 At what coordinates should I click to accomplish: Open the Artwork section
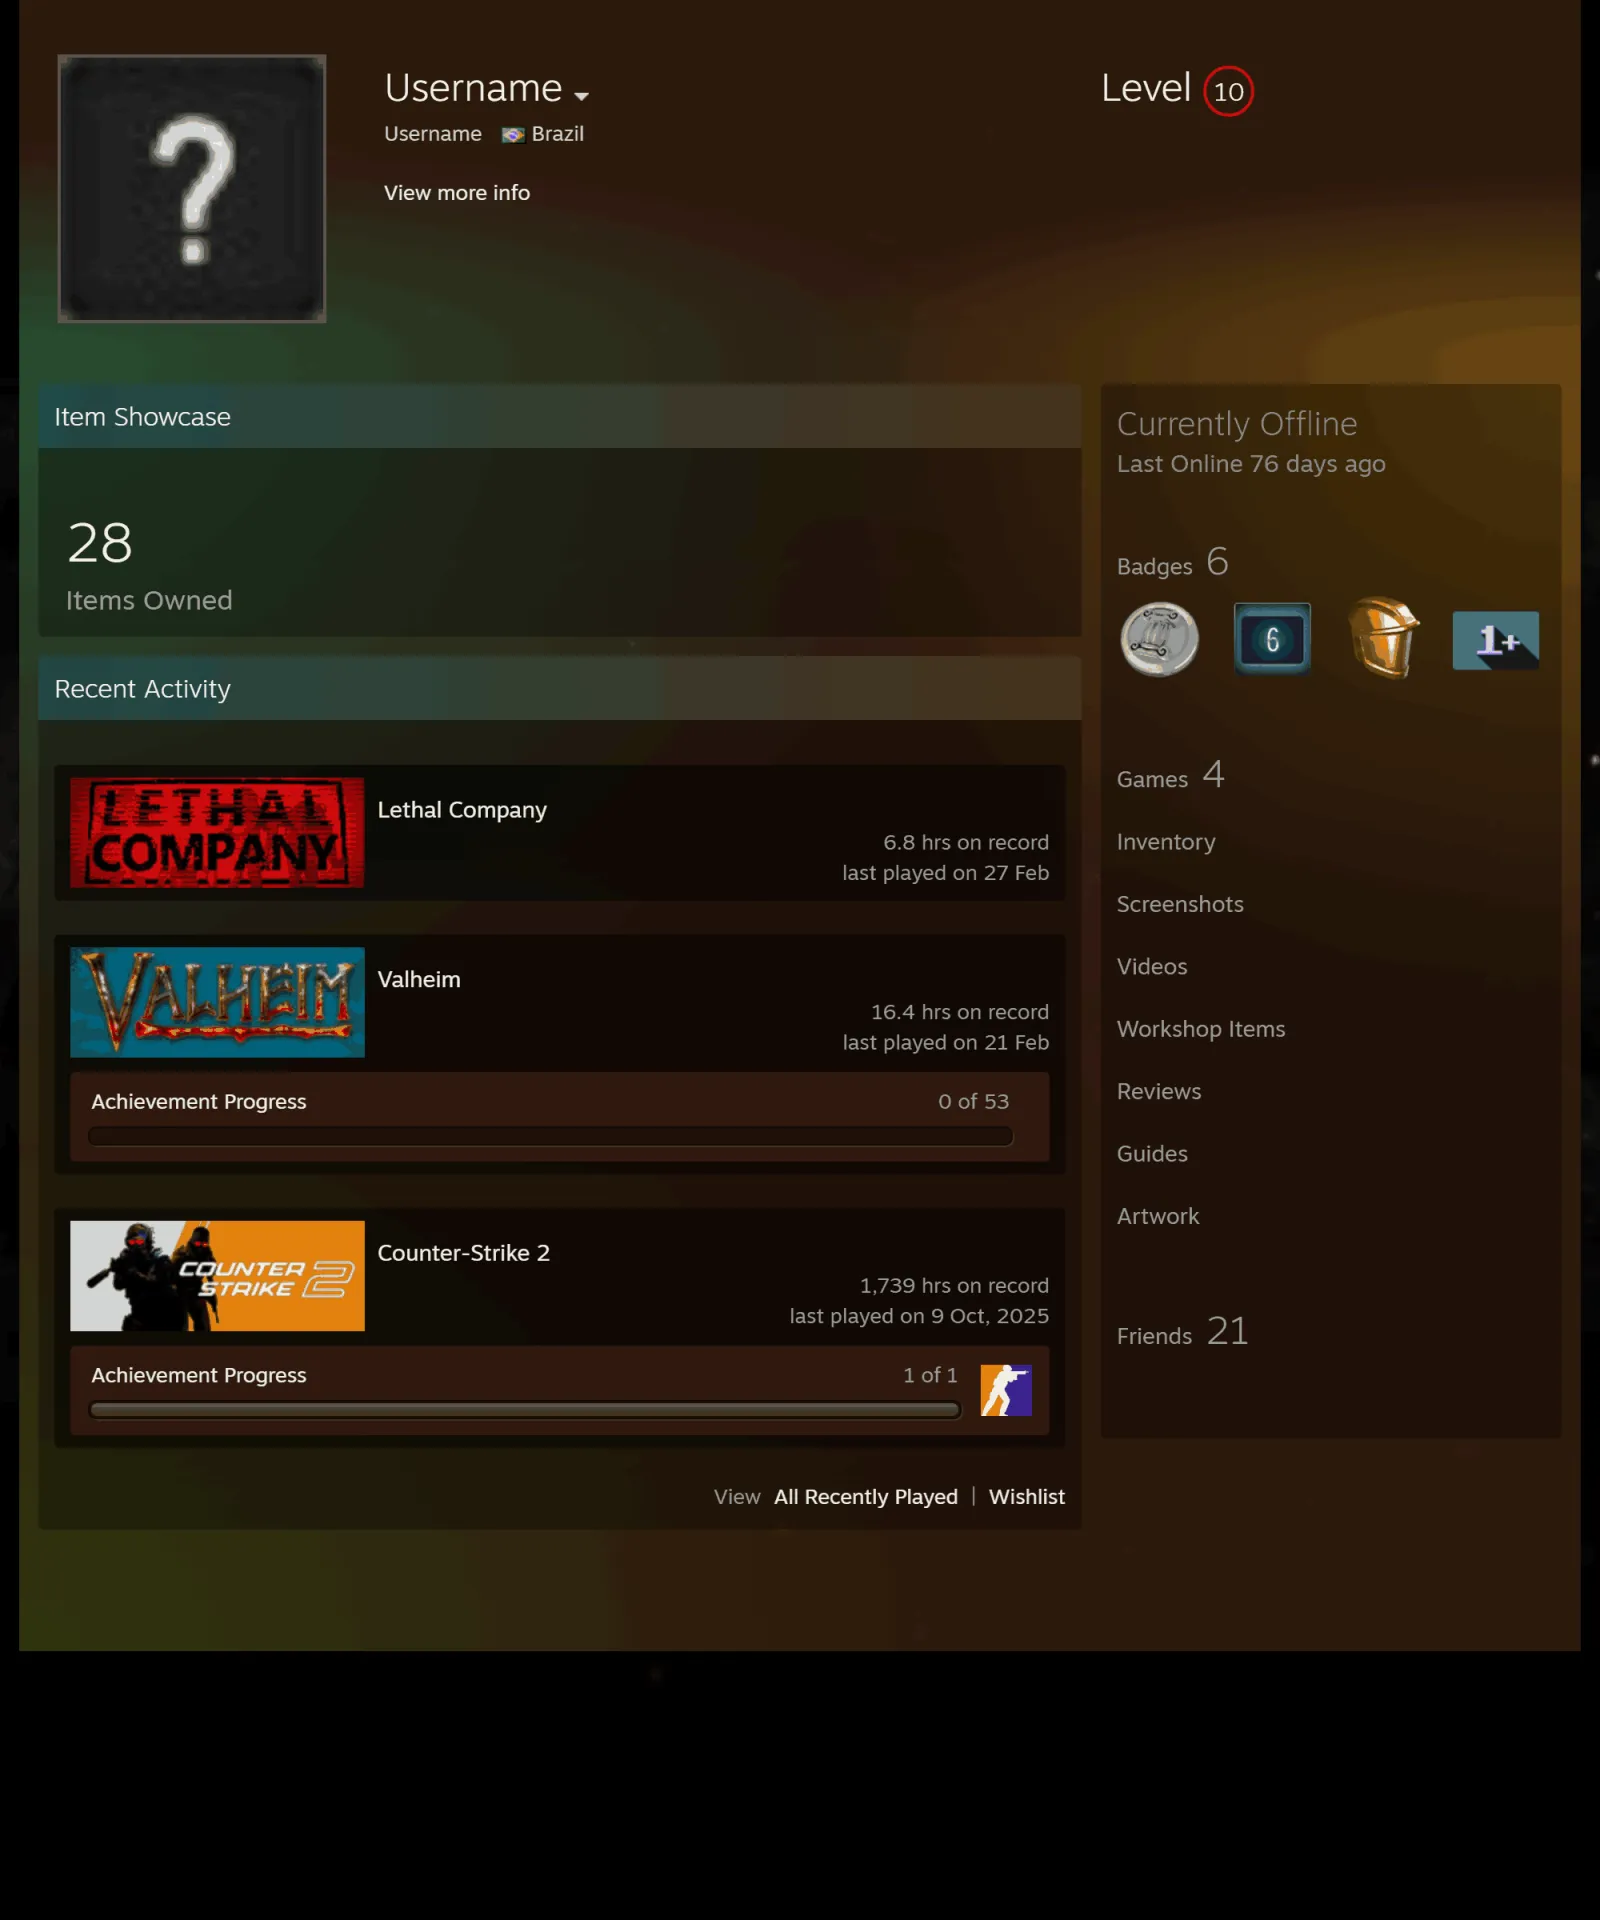1158,1216
